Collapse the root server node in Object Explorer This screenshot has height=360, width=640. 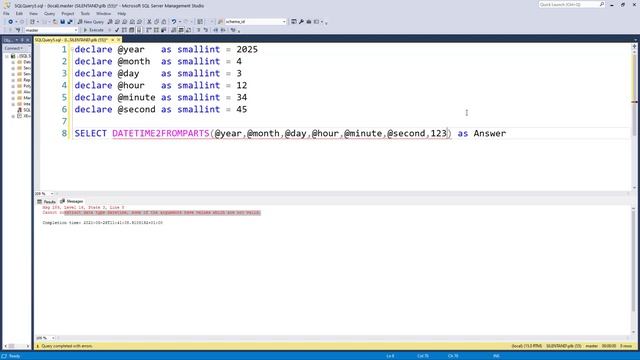[x=7, y=56]
